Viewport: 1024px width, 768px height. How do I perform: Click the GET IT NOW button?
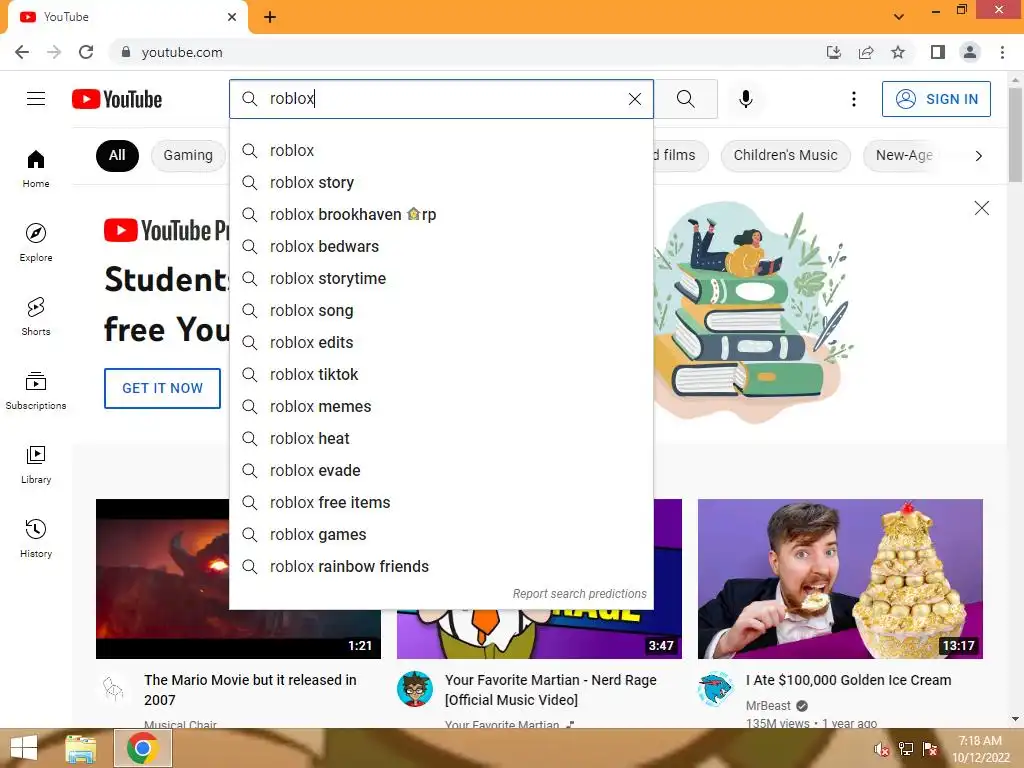(x=163, y=388)
